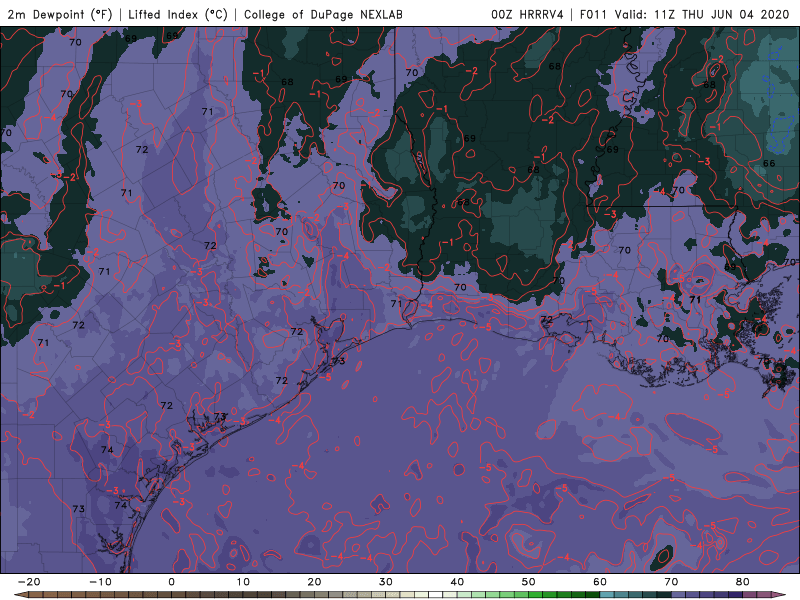The image size is (800, 600).
Task: Click the "-20" color scale tick label
Action: tap(29, 582)
